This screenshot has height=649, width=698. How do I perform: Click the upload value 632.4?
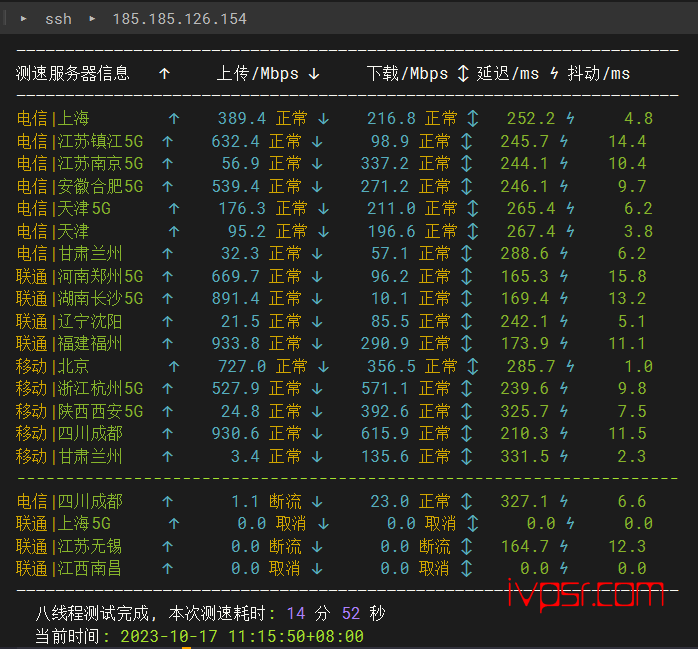(x=235, y=142)
